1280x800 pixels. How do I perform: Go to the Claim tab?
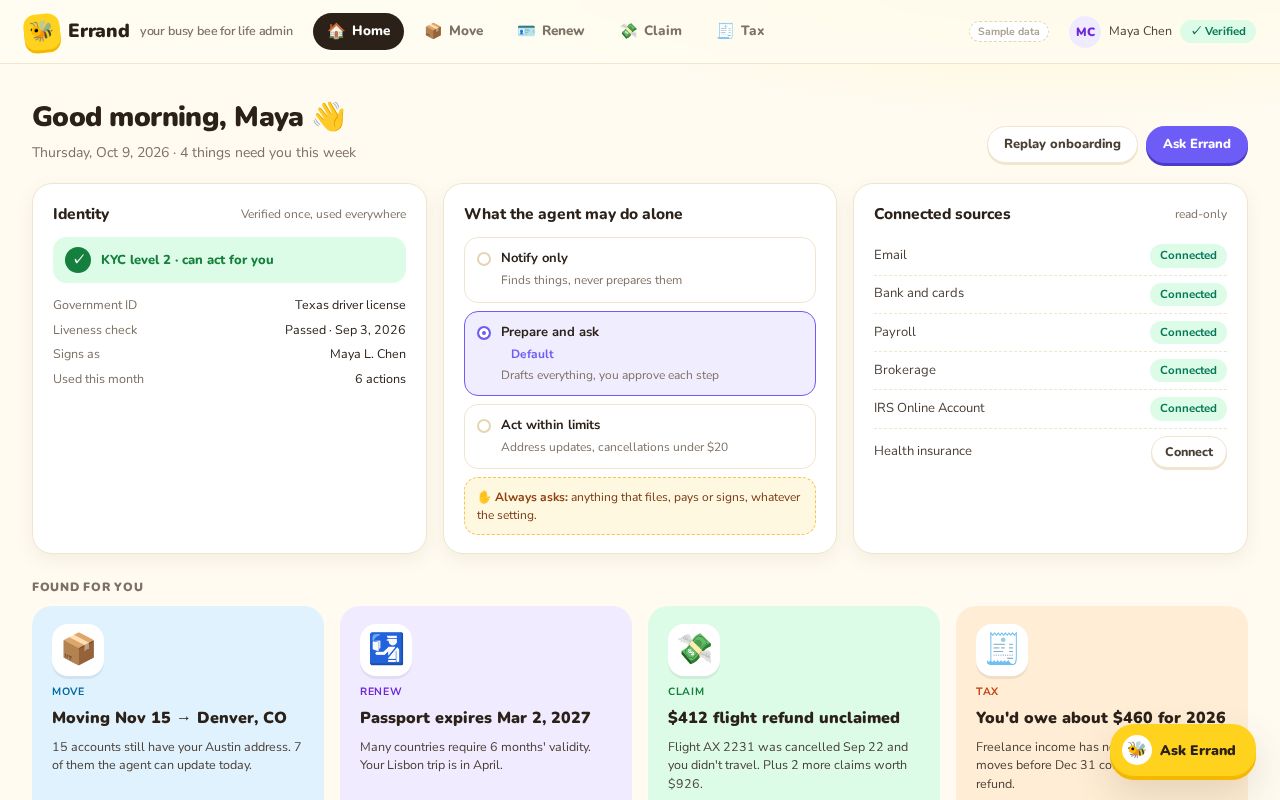click(651, 31)
